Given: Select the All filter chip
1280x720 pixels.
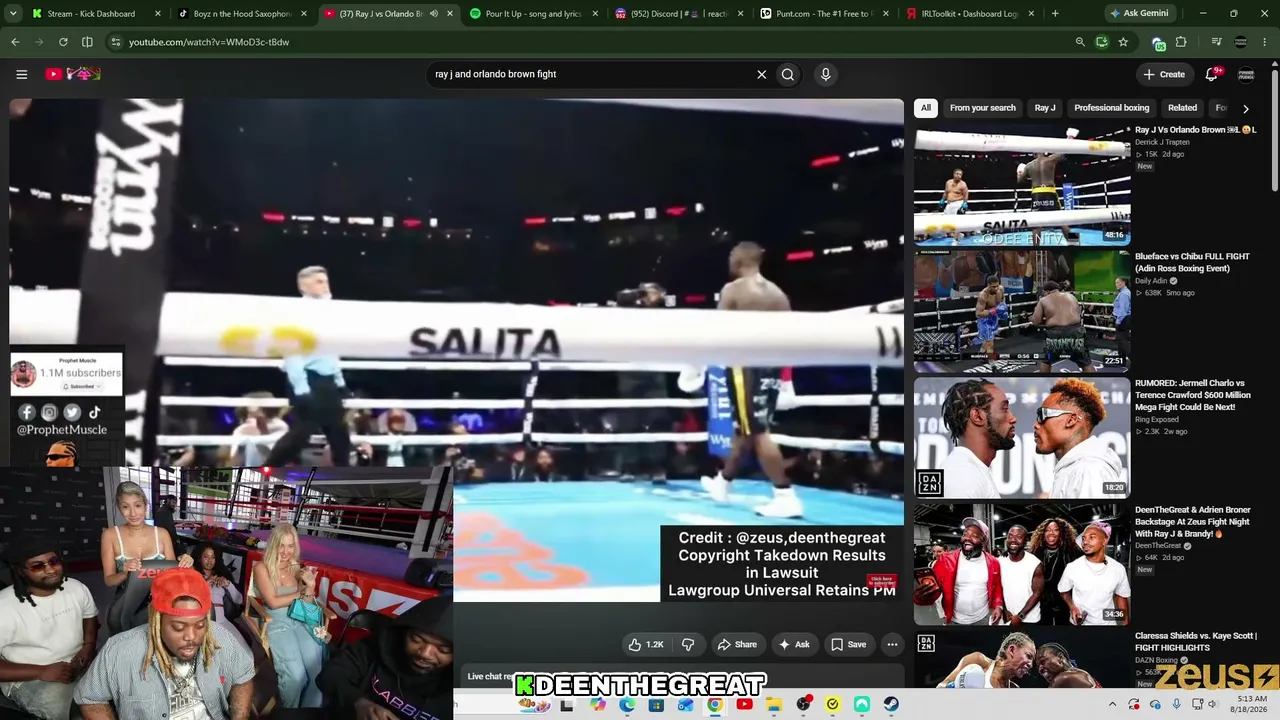Looking at the screenshot, I should 926,108.
